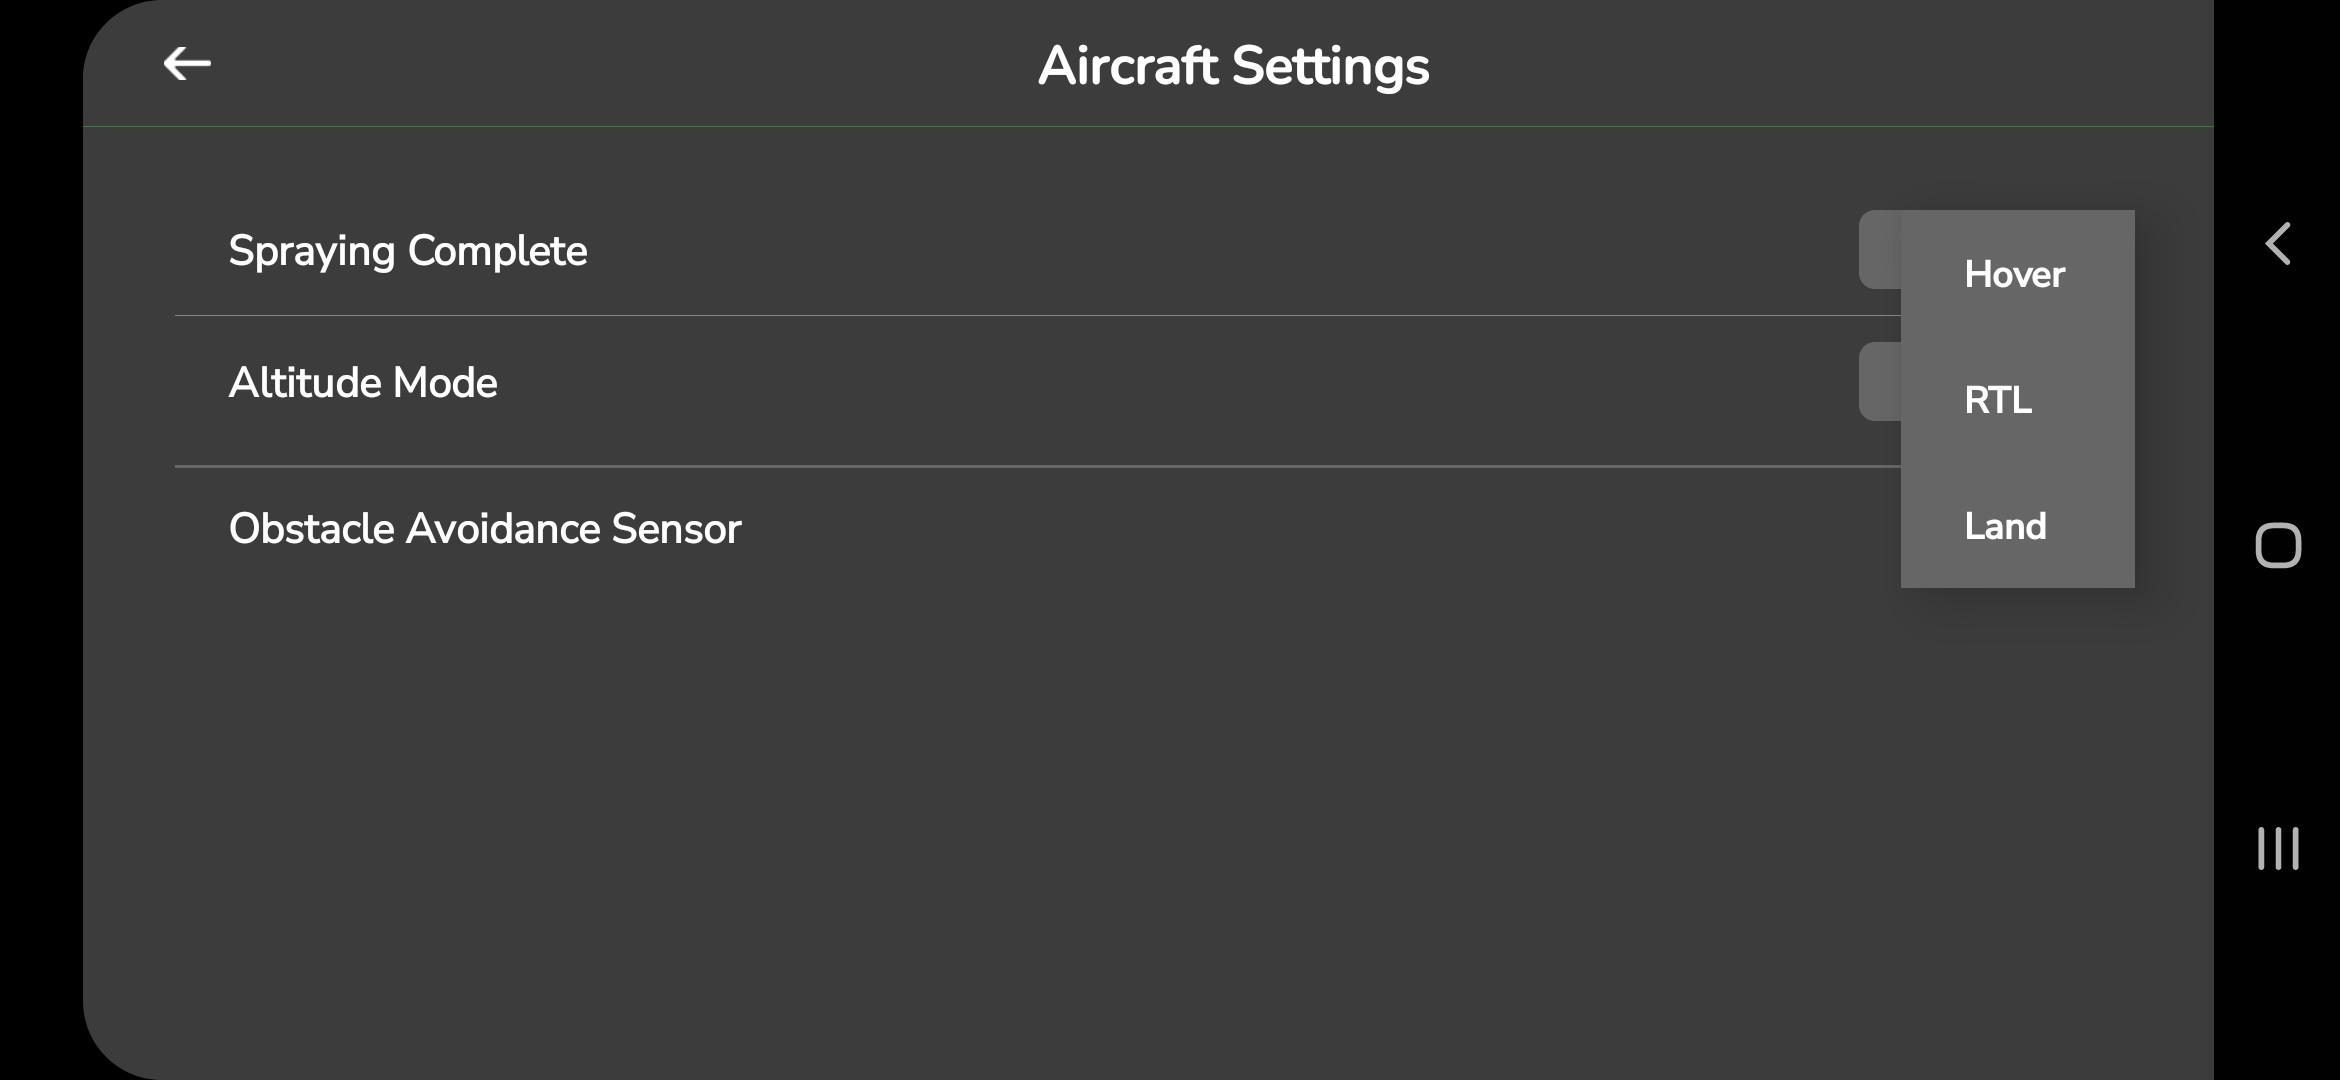2340x1080 pixels.
Task: Click the Spraying Complete dropdown box
Action: point(1880,250)
